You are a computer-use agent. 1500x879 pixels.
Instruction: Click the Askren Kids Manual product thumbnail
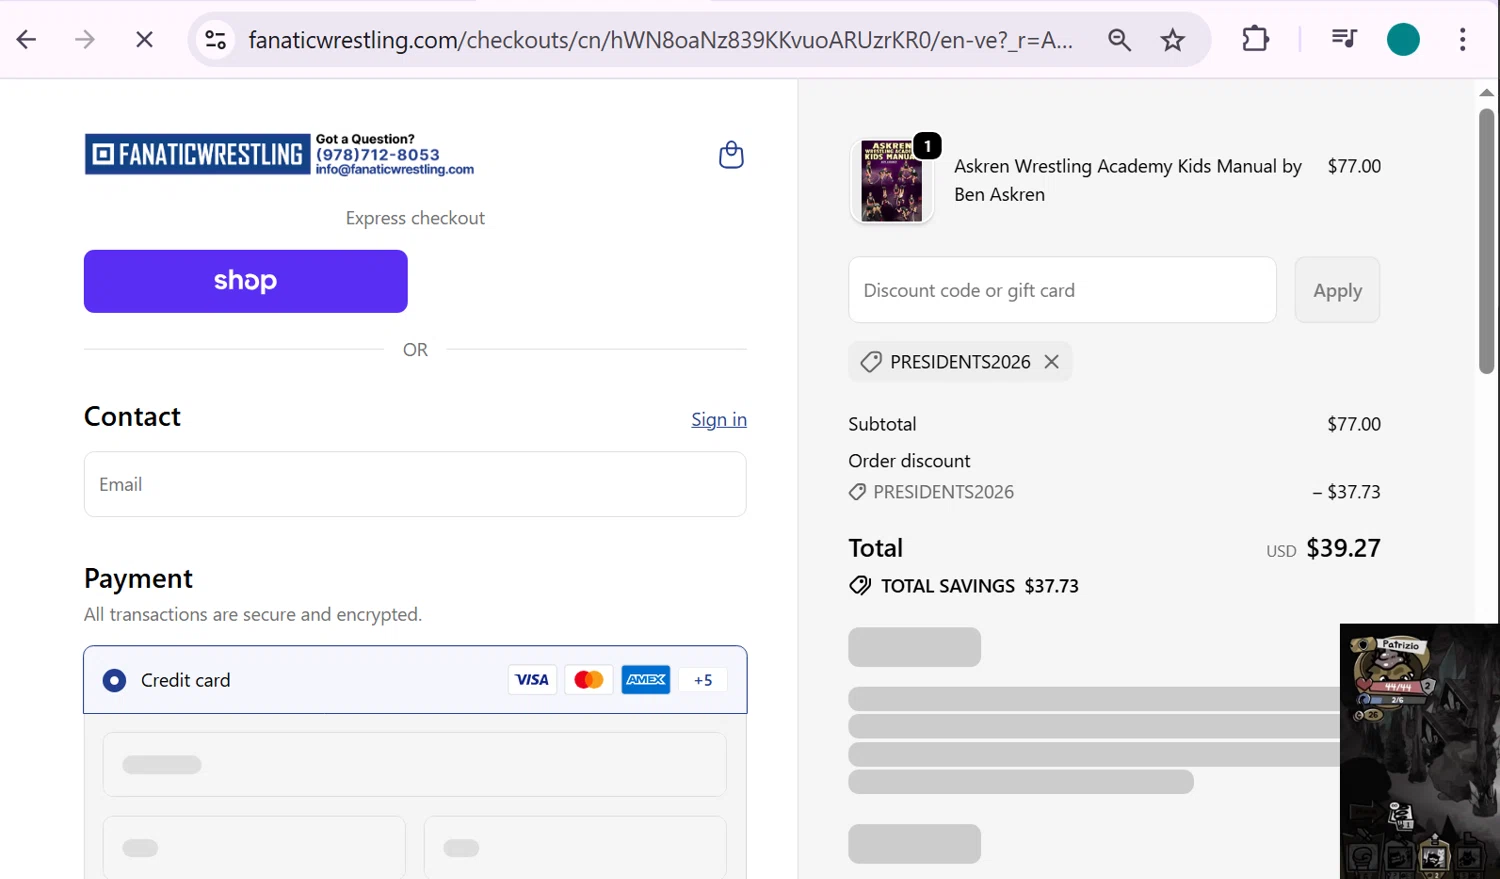point(891,181)
